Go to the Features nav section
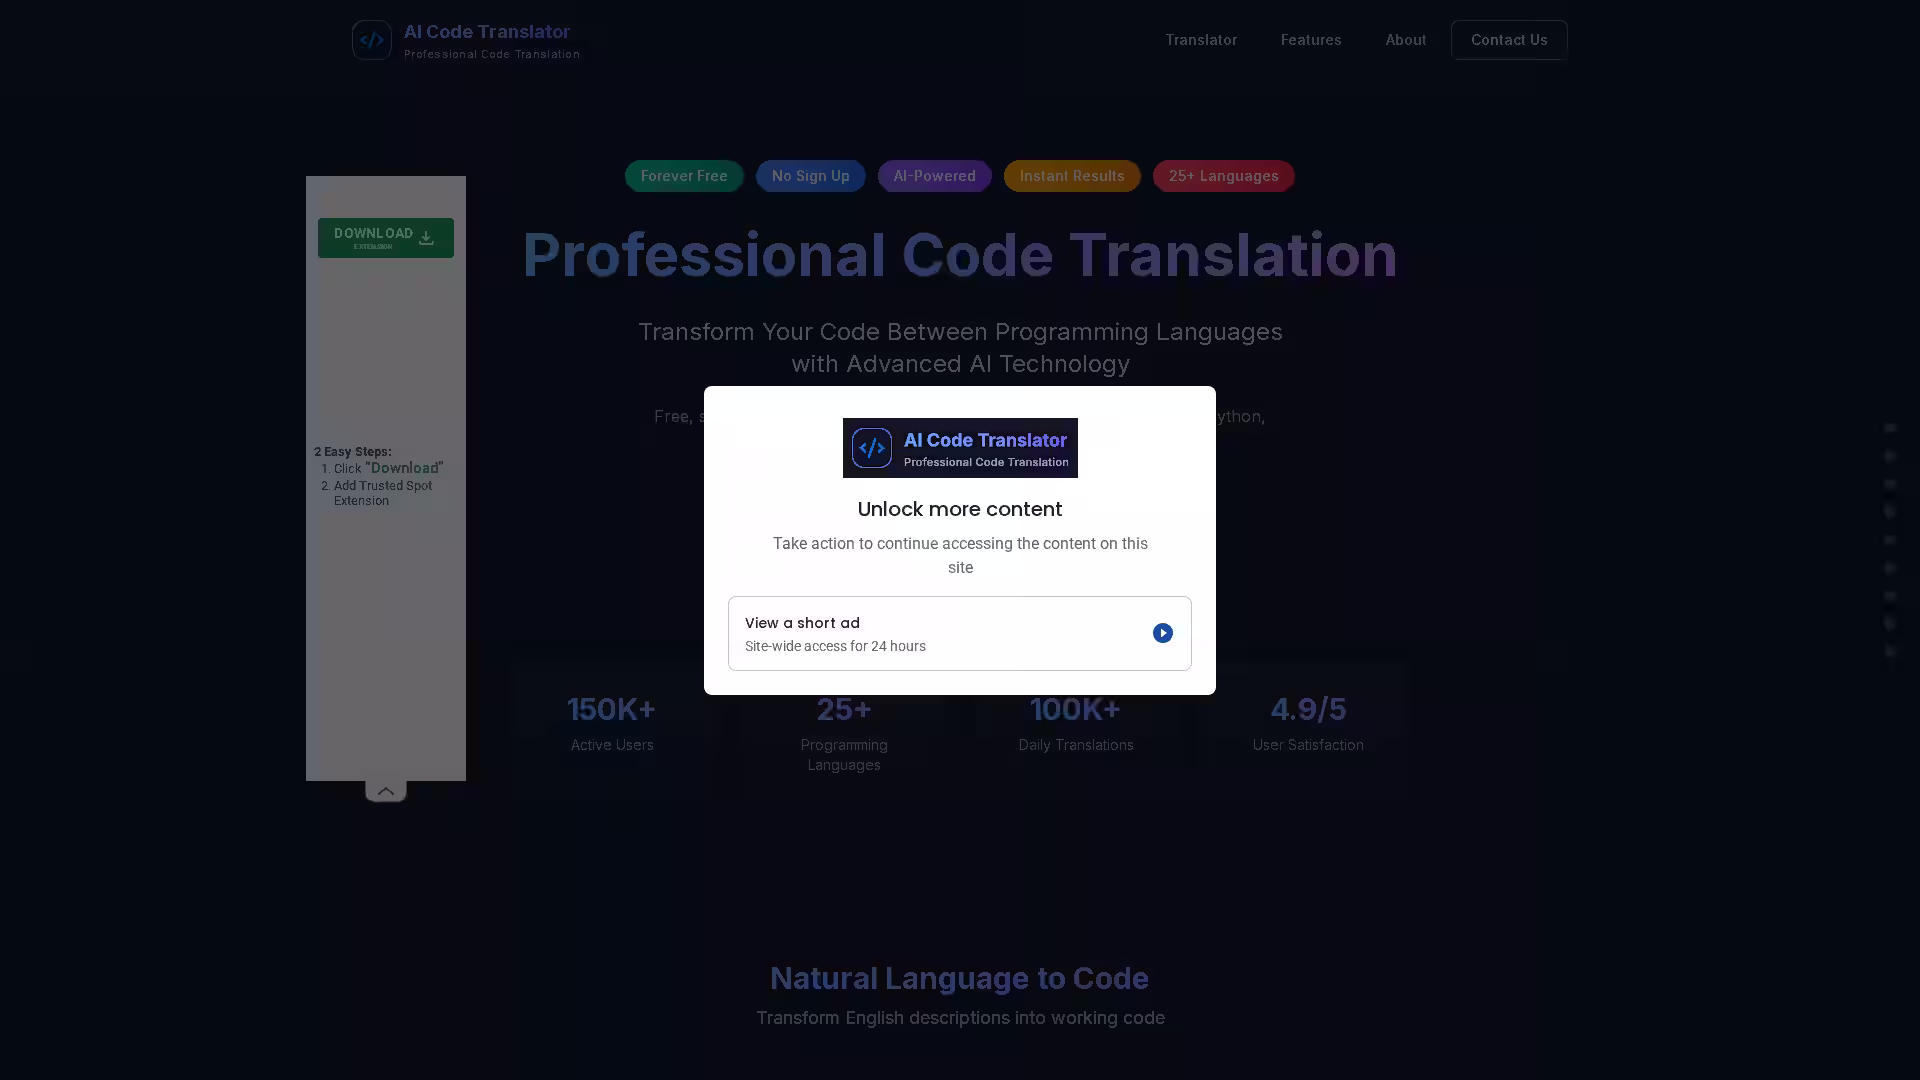The width and height of the screenshot is (1920, 1080). click(x=1310, y=40)
